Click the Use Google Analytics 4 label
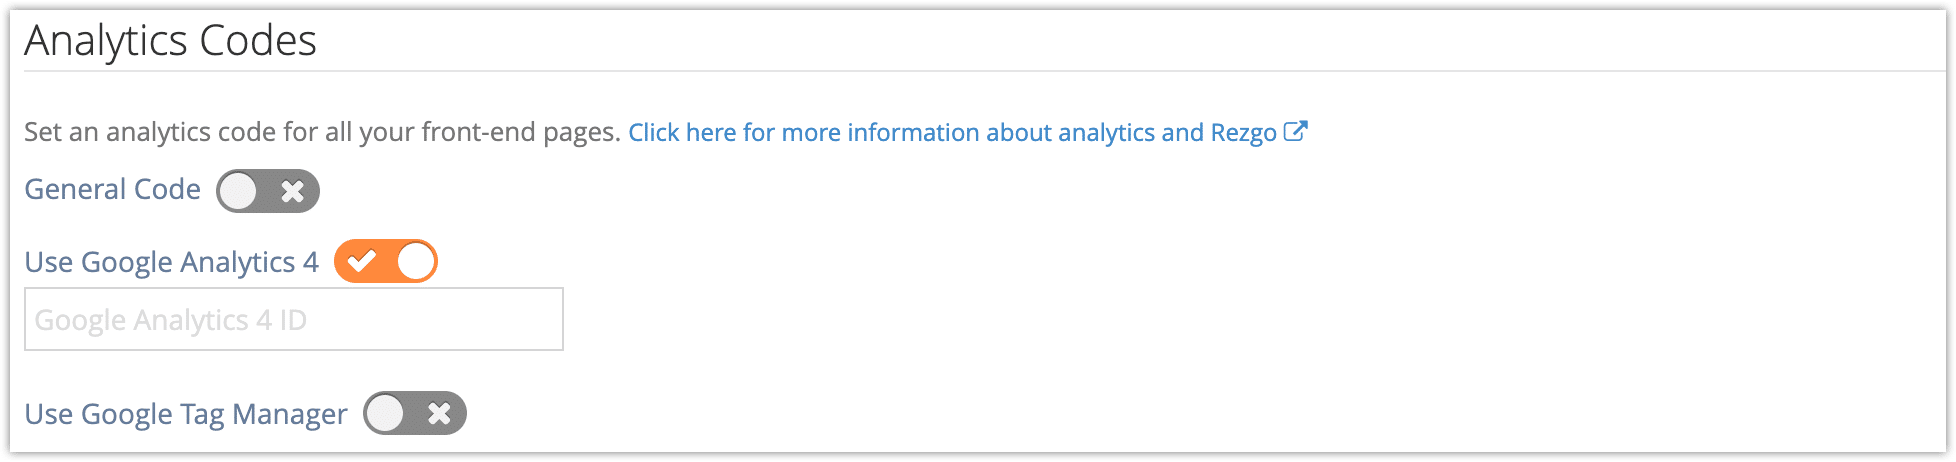Image resolution: width=1956 pixels, height=462 pixels. (x=171, y=262)
